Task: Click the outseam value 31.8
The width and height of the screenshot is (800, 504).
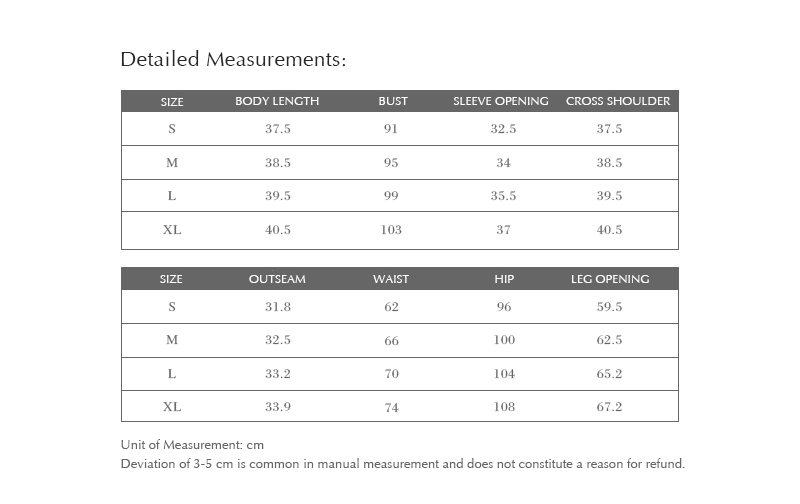Action: (278, 307)
